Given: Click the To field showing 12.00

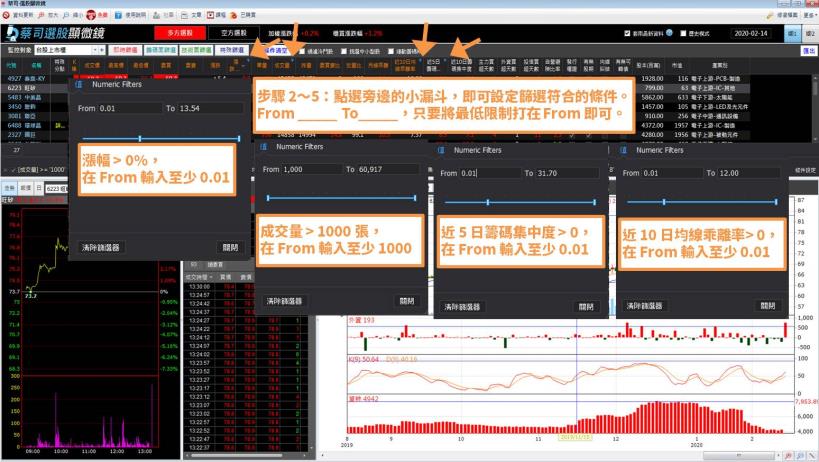Looking at the screenshot, I should click(748, 173).
